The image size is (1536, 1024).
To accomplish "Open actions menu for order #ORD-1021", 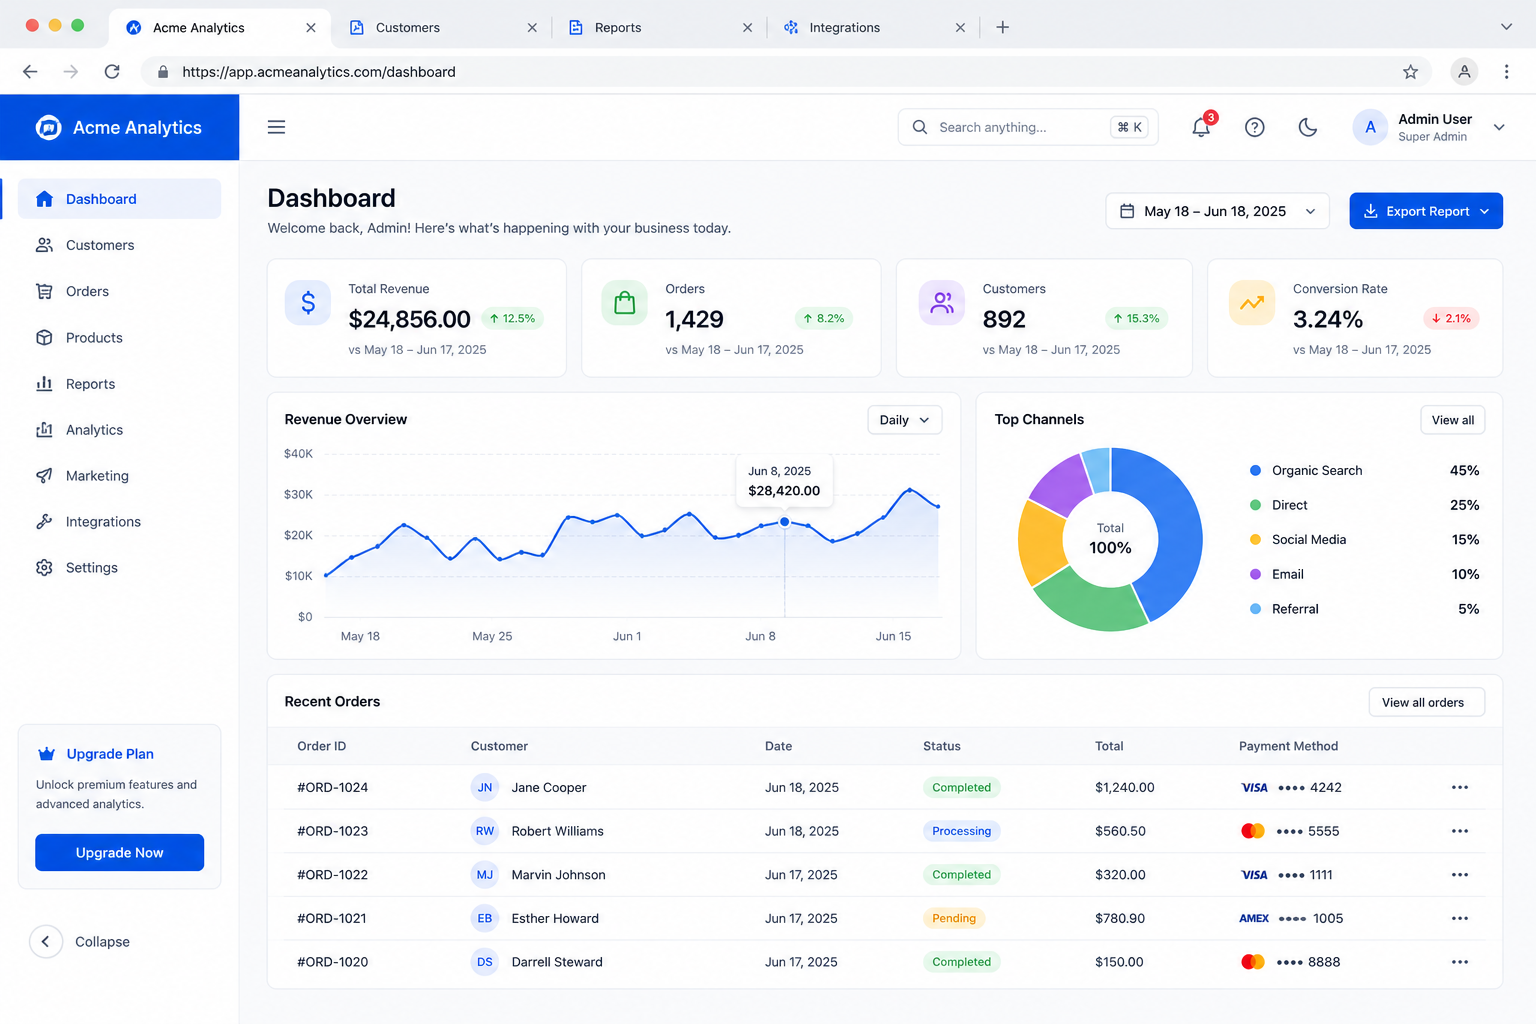I will (1460, 918).
